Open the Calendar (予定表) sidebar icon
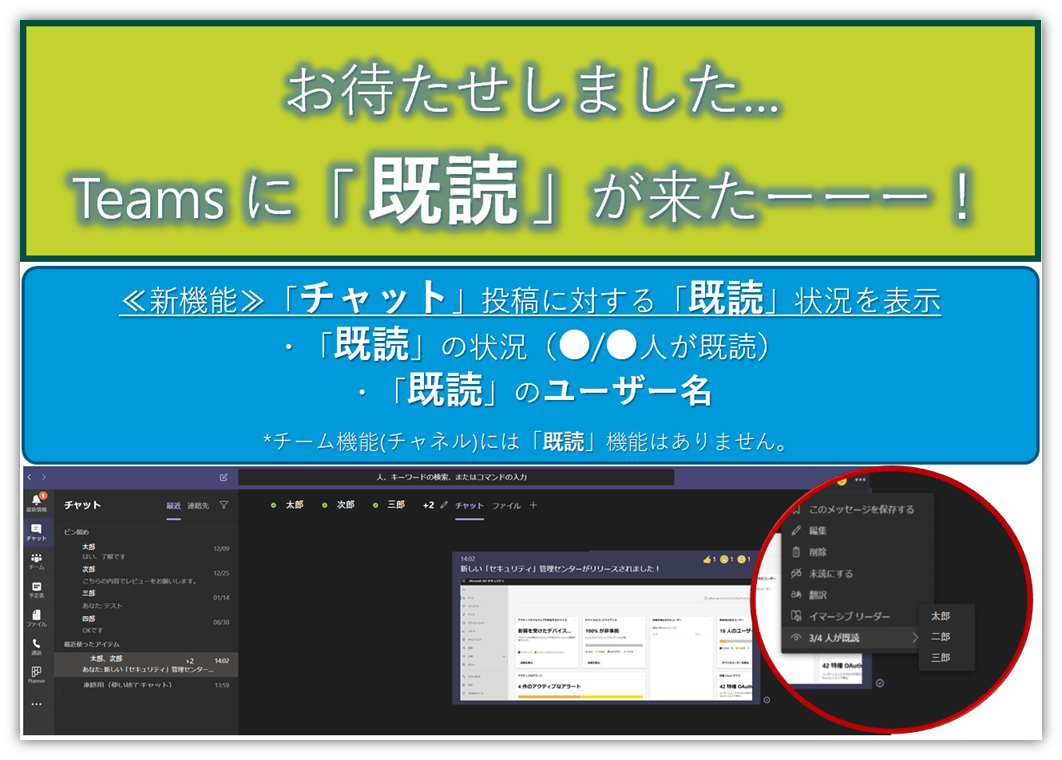This screenshot has height=760, width=1062. [37, 589]
